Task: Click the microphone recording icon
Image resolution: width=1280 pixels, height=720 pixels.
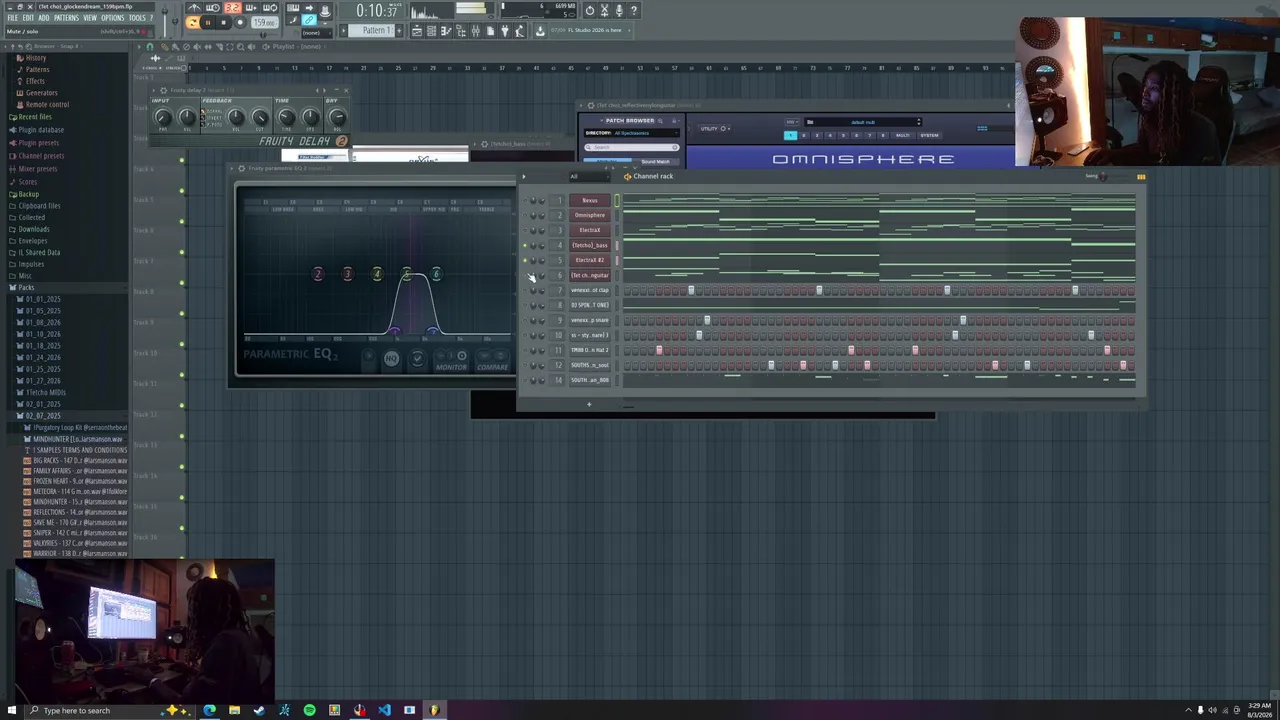Action: pyautogui.click(x=619, y=10)
